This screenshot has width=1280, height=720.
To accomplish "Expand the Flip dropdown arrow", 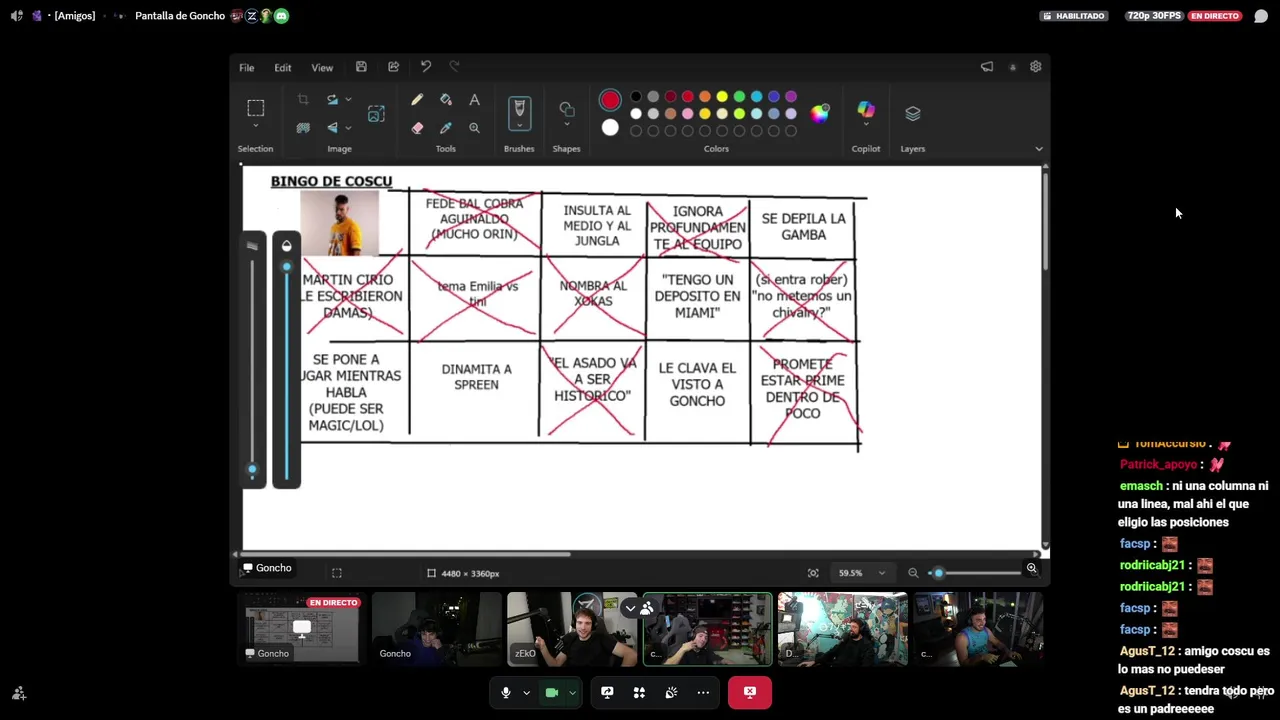I will (x=348, y=127).
